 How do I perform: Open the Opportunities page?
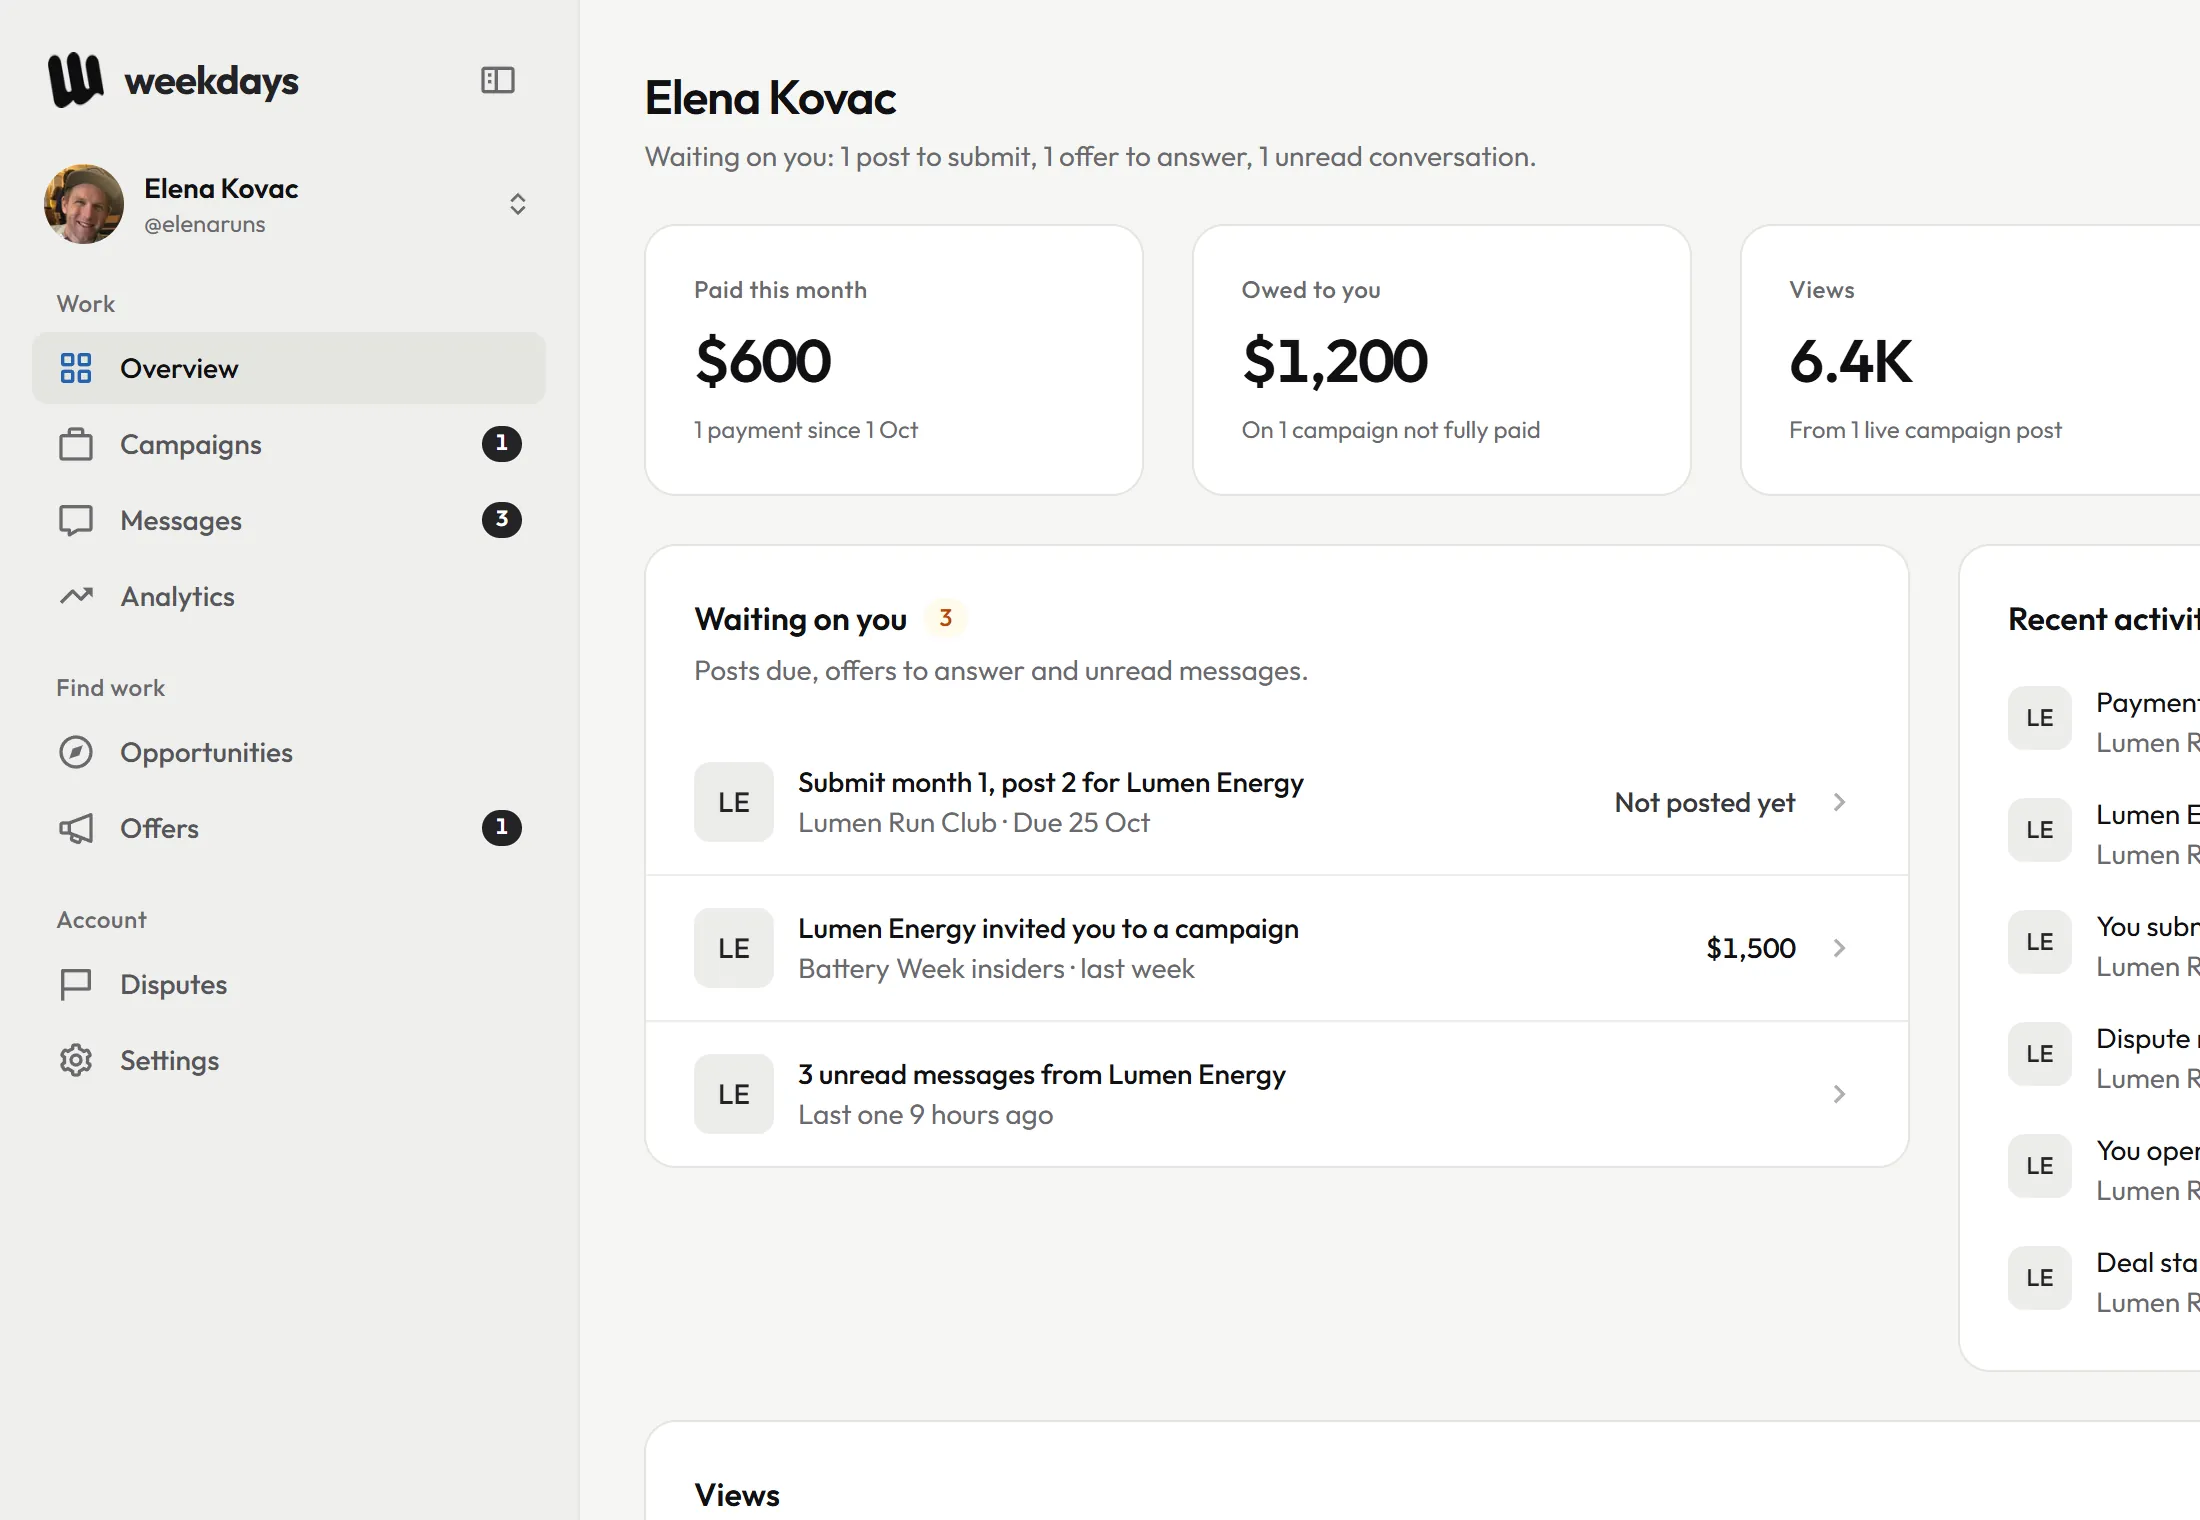point(289,752)
